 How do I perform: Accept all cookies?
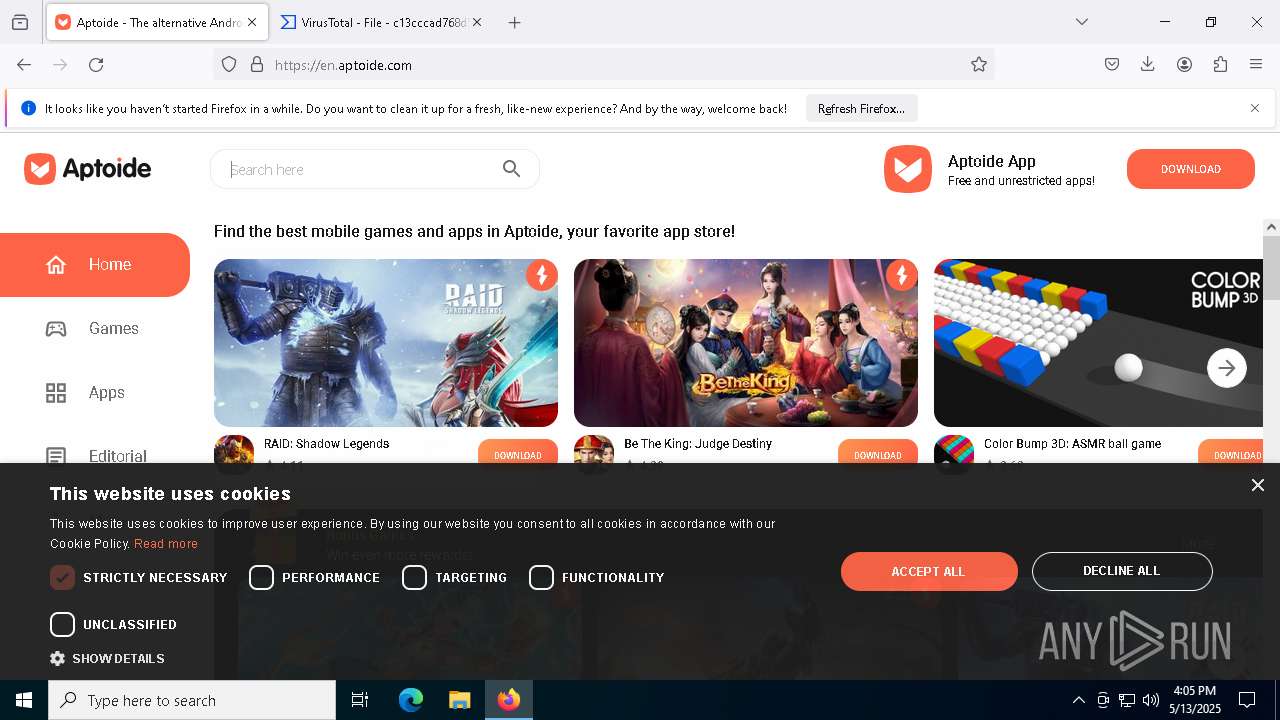tap(929, 571)
